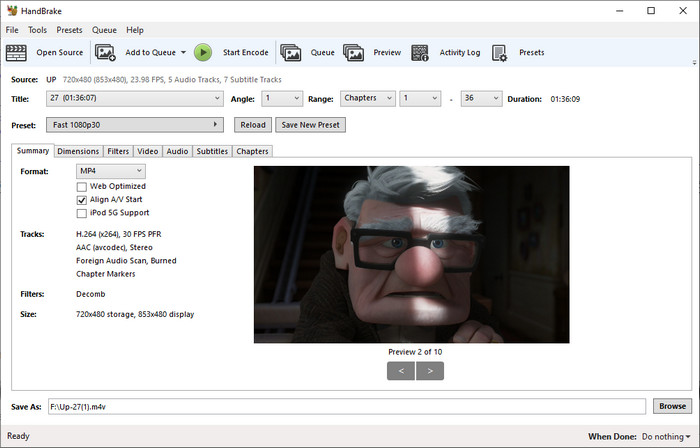Click the Add to Queue picture icon
The height and width of the screenshot is (448, 700).
tap(105, 53)
